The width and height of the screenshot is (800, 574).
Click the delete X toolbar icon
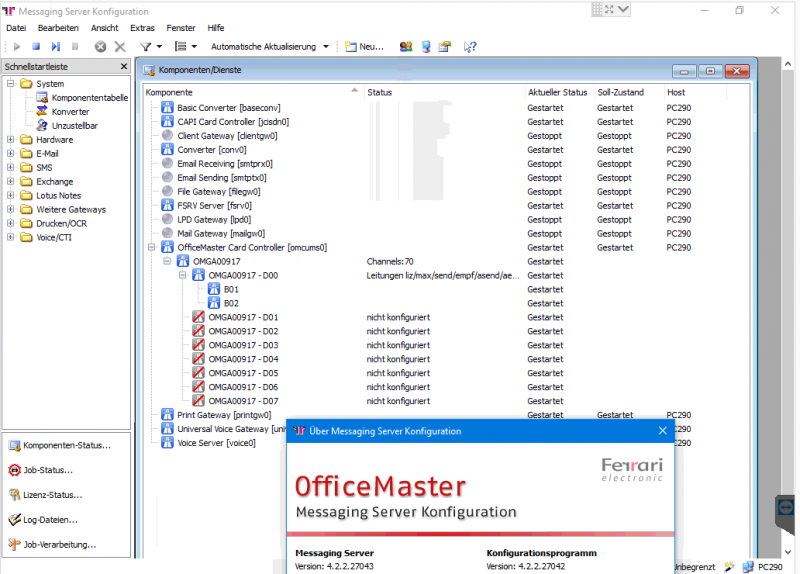[x=120, y=46]
